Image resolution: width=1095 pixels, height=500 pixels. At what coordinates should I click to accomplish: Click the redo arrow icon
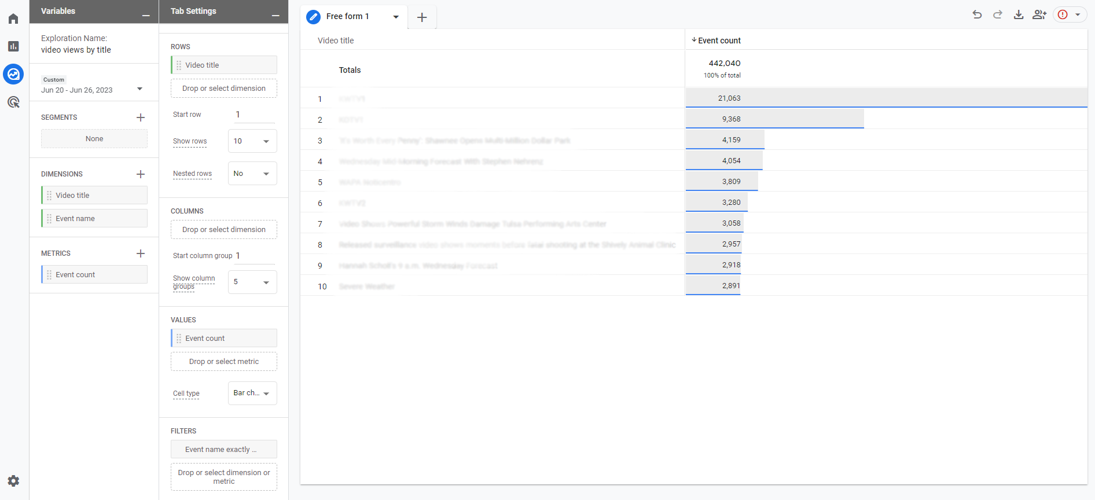997,15
